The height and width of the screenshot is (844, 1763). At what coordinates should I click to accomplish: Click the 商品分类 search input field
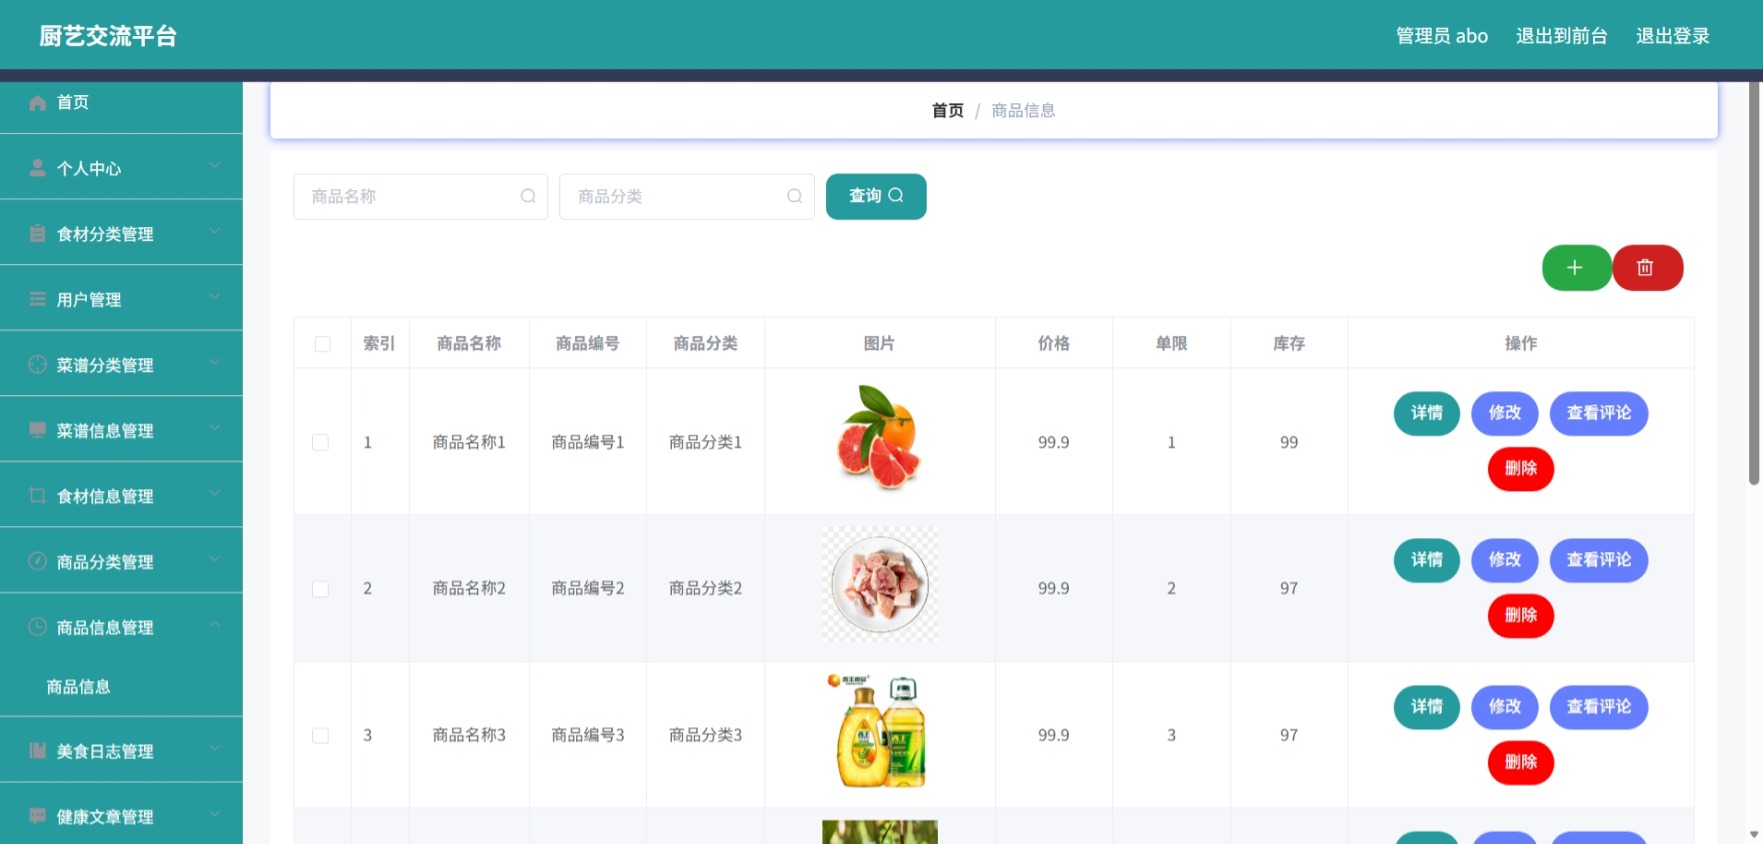tap(687, 196)
